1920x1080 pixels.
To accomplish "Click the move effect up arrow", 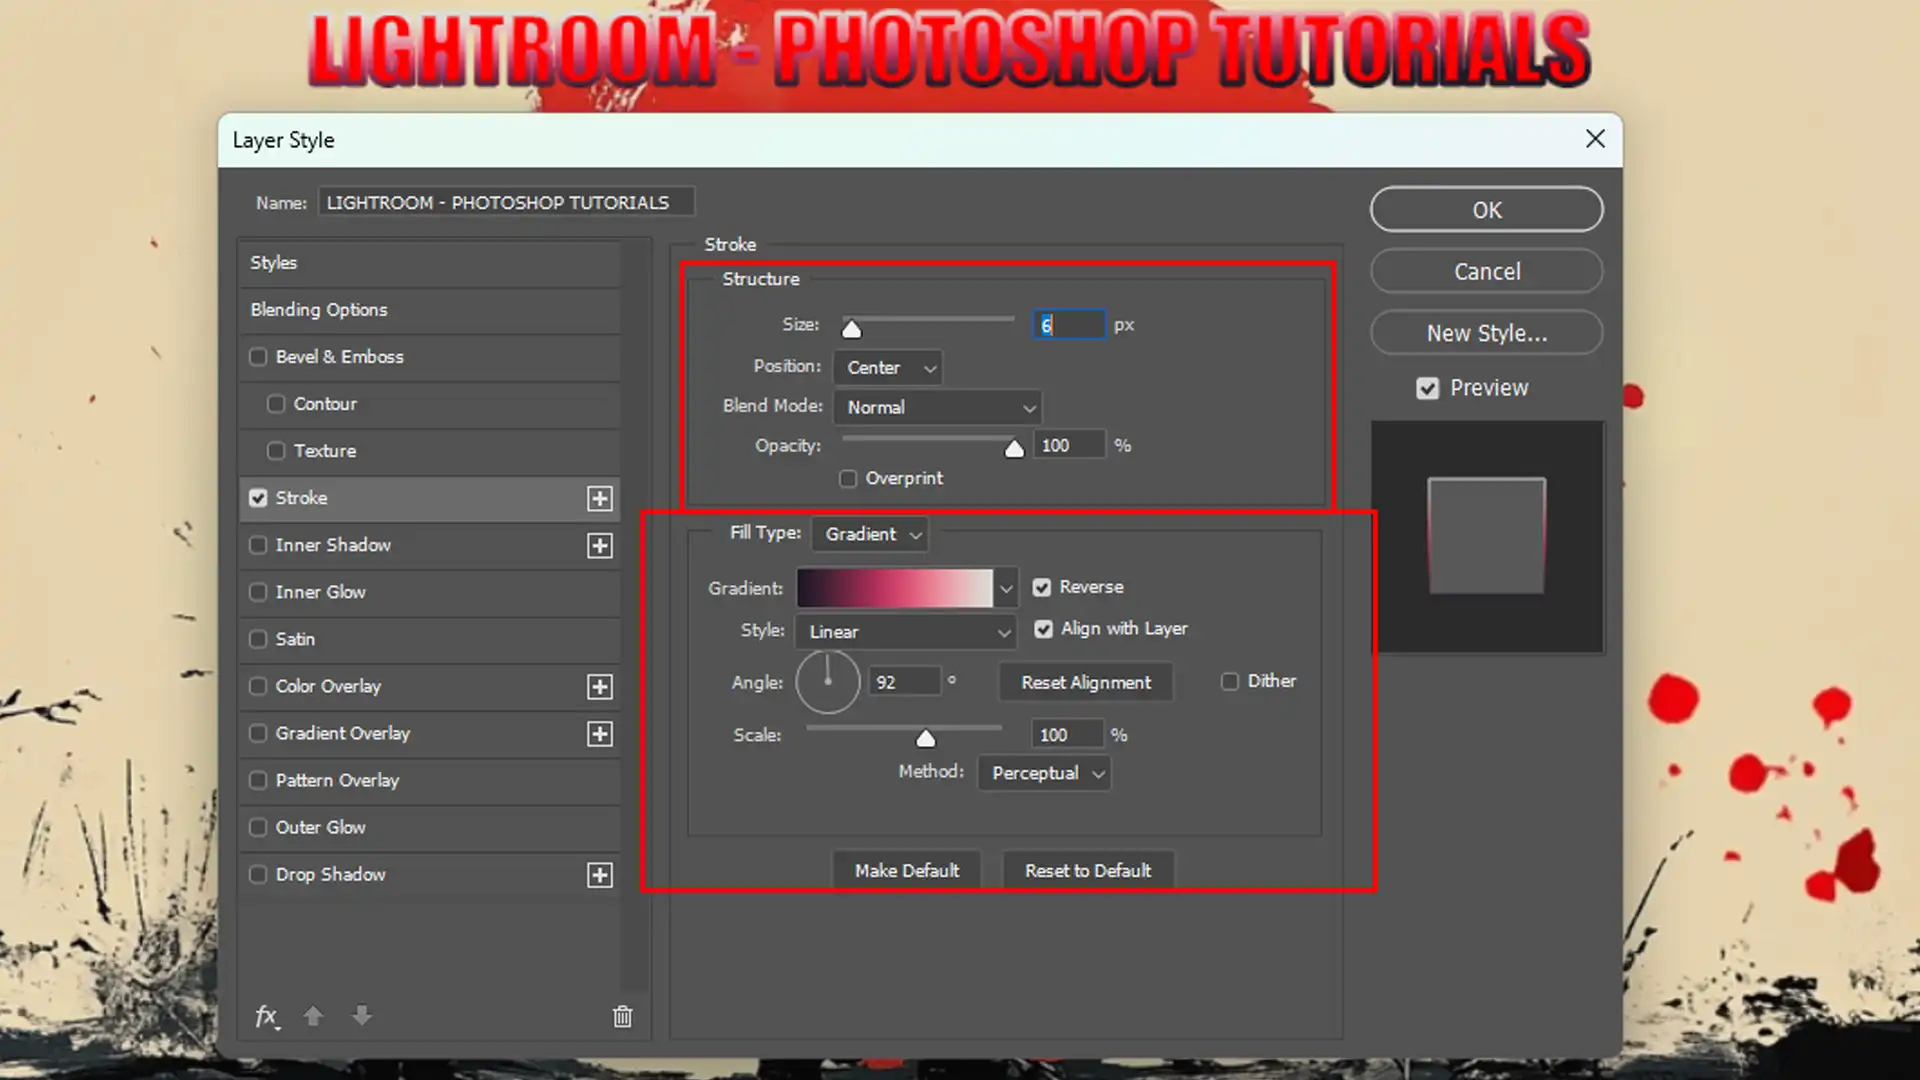I will 313,1016.
